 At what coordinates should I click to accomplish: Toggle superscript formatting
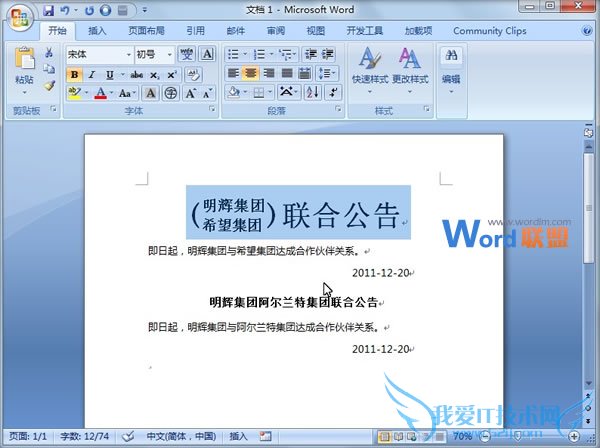pyautogui.click(x=172, y=75)
